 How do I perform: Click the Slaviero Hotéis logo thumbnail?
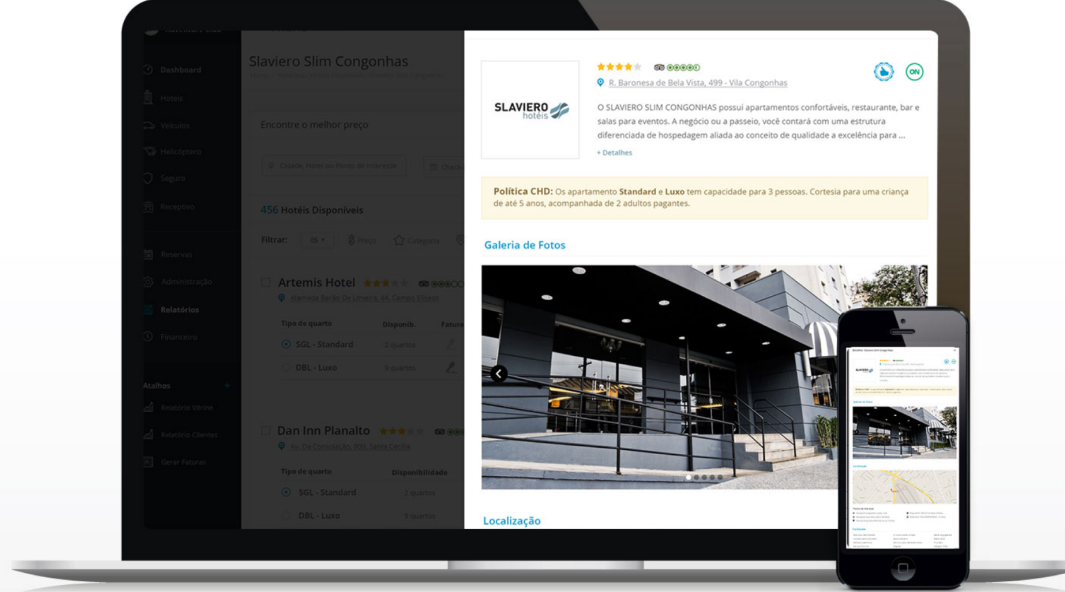point(530,110)
